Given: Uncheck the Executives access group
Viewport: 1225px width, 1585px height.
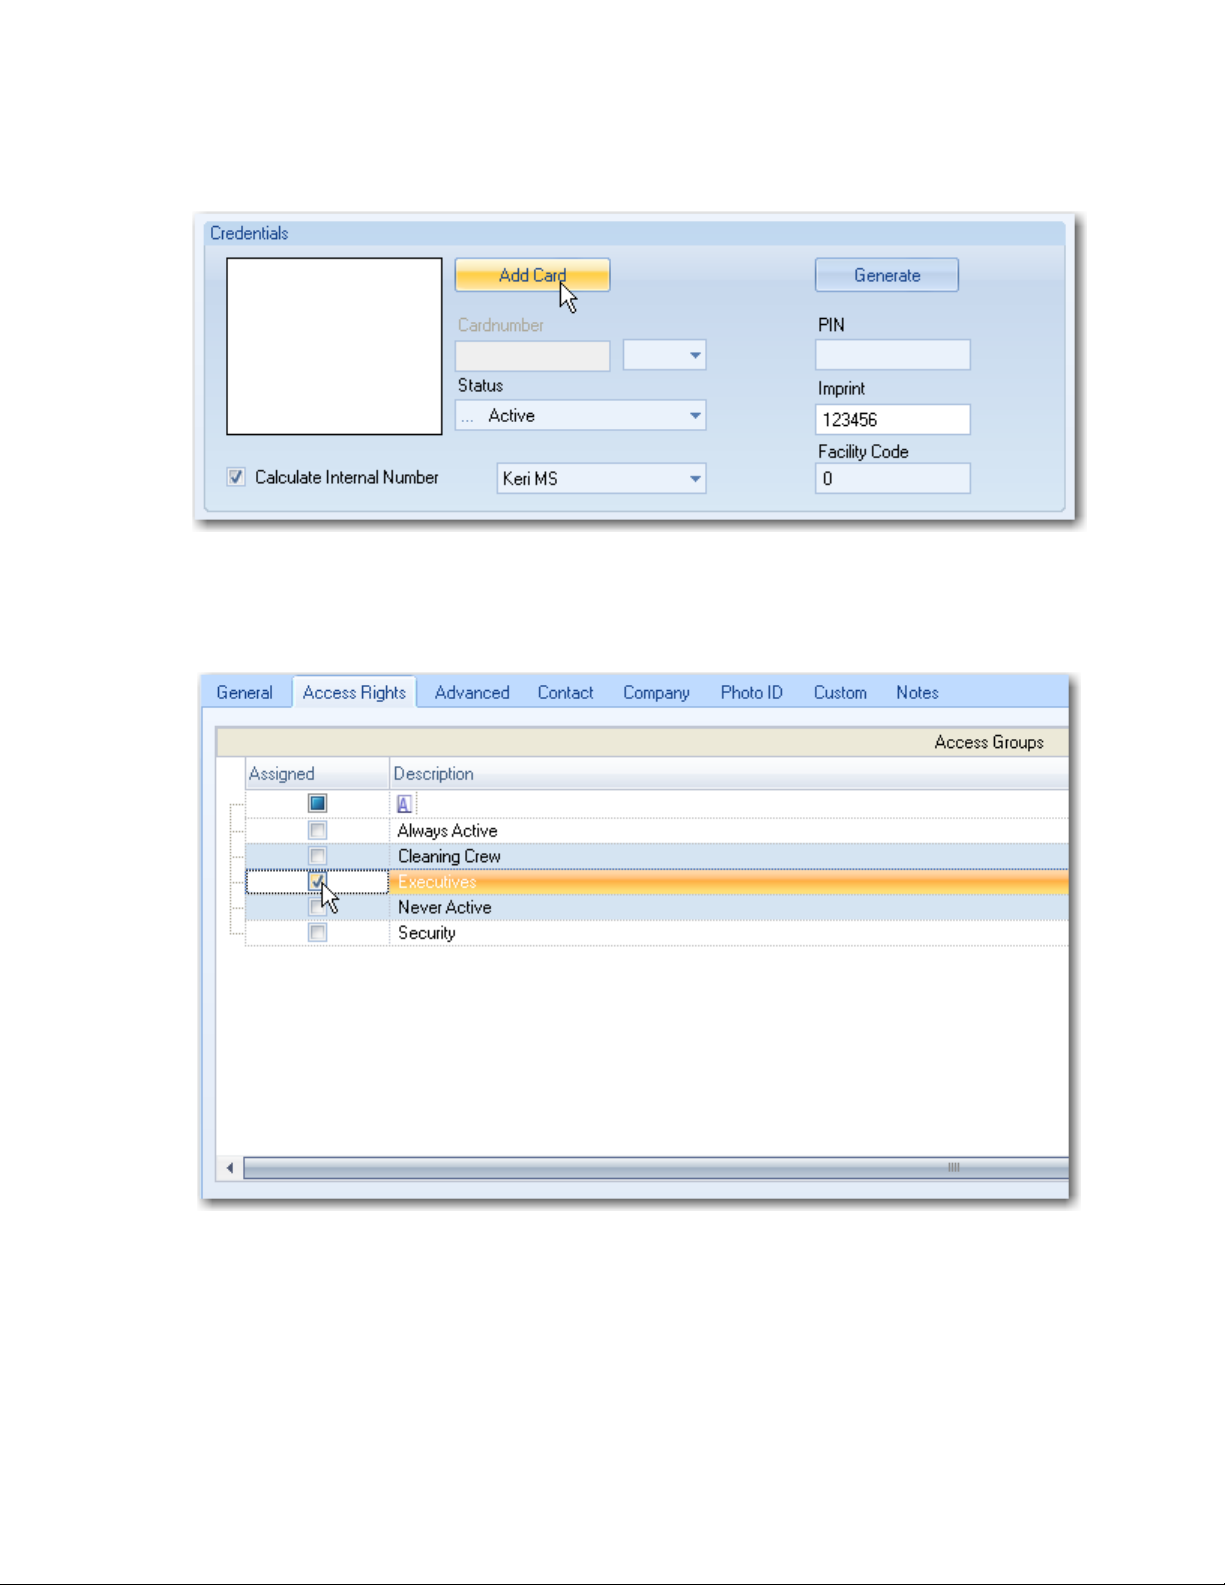Looking at the screenshot, I should point(317,881).
